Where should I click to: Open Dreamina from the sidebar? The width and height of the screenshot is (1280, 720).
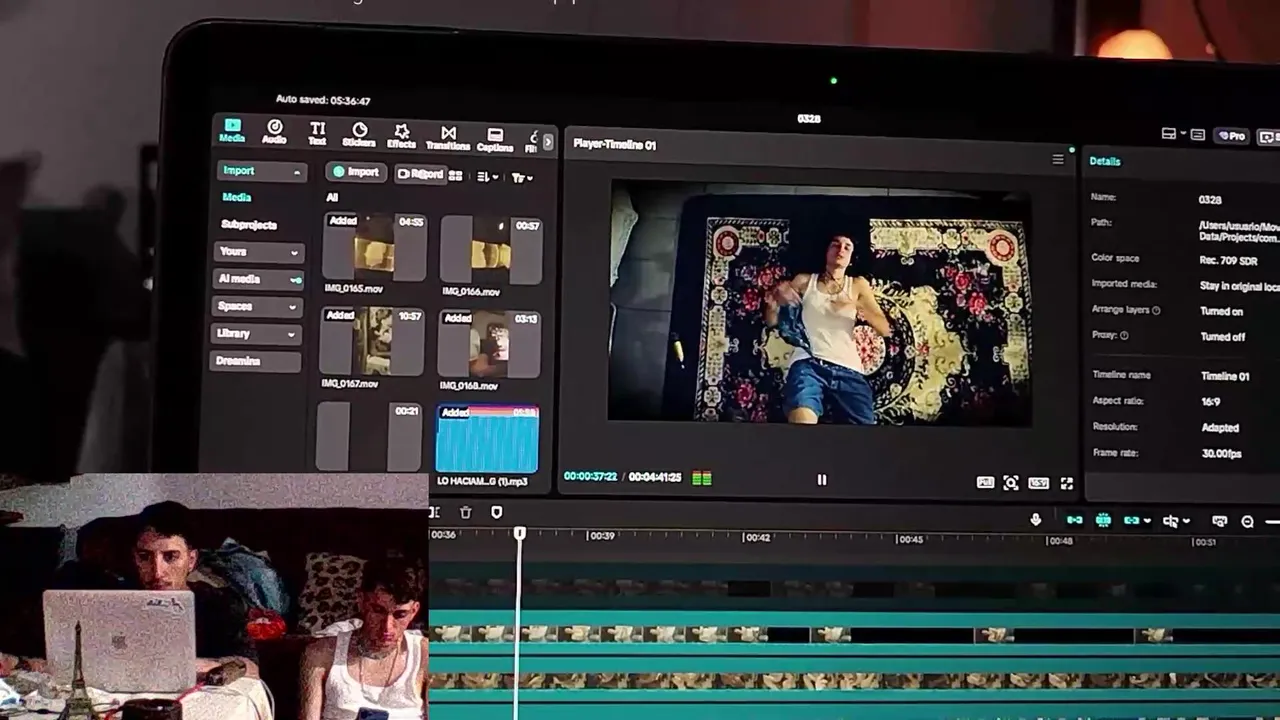255,361
